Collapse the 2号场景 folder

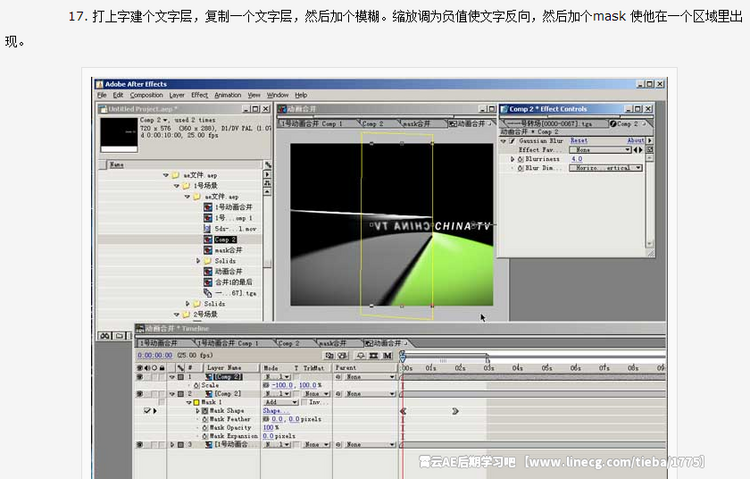176,314
